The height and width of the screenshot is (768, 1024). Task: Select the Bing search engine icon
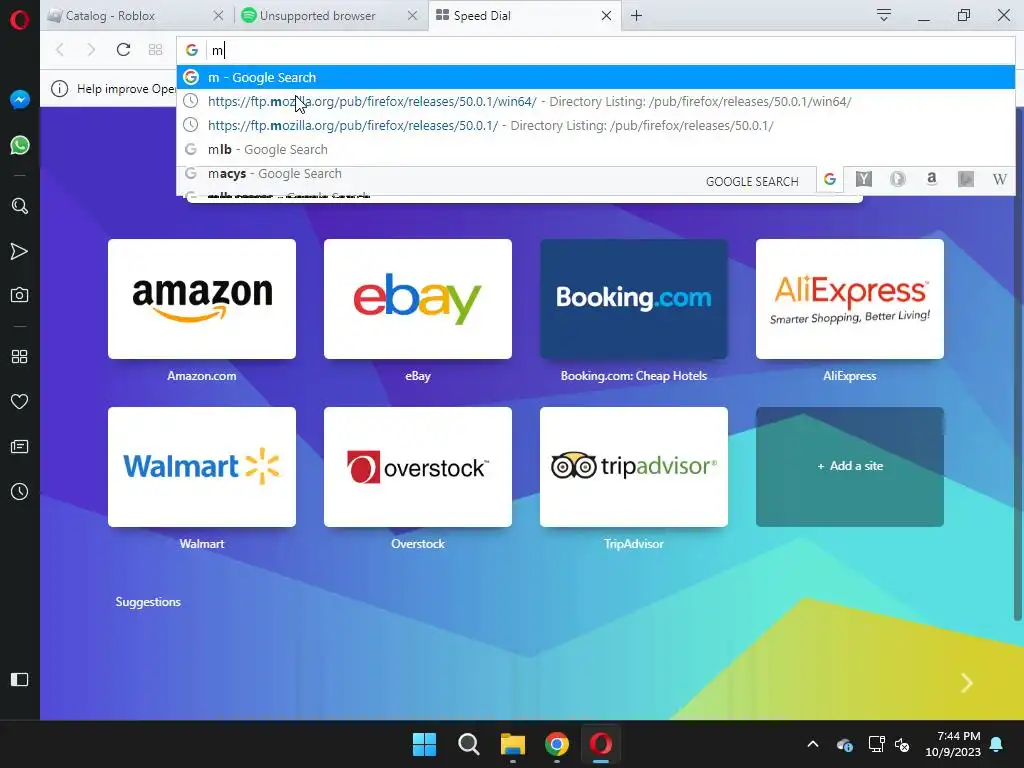click(966, 179)
